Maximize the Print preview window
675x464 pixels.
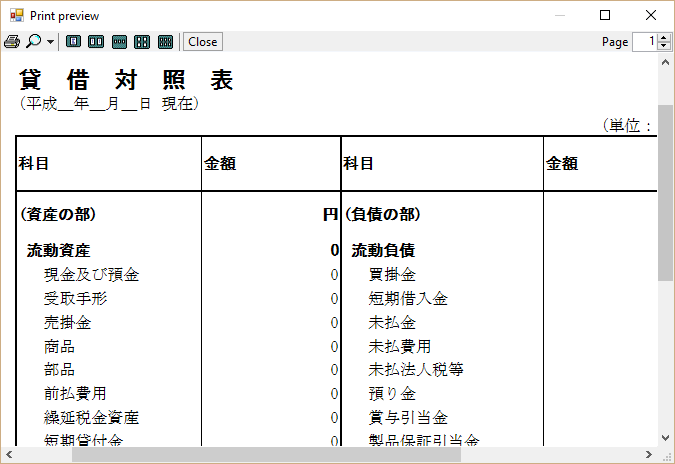point(605,15)
